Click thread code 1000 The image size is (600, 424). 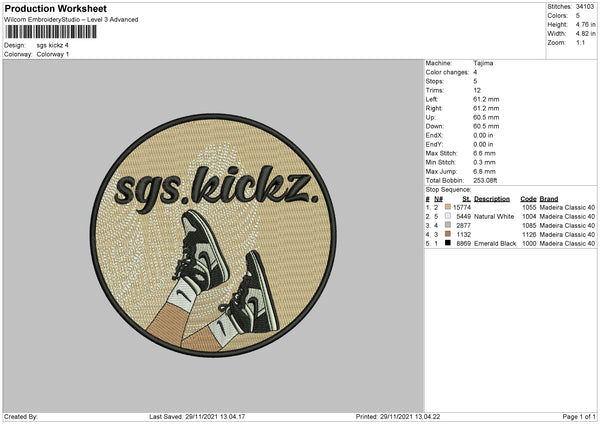529,243
